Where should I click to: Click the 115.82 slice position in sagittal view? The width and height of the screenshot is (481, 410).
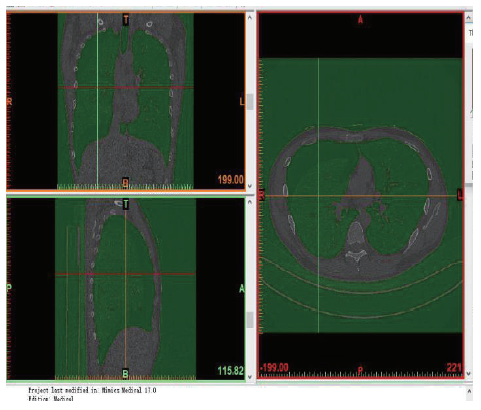[230, 371]
